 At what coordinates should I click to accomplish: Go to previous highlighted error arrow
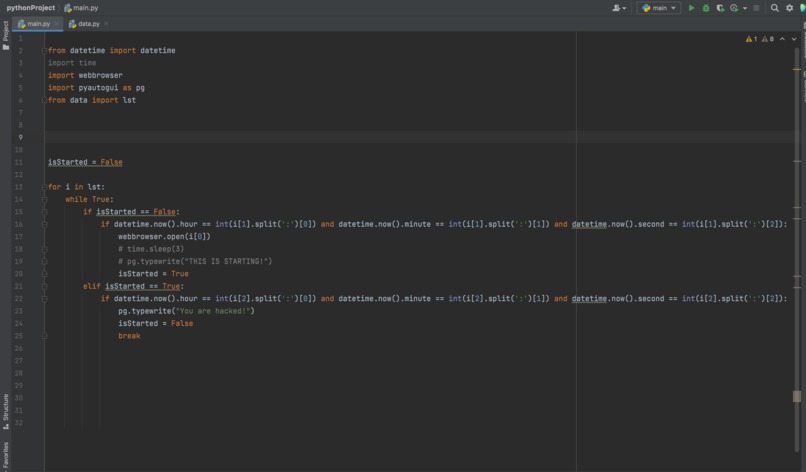[782, 39]
